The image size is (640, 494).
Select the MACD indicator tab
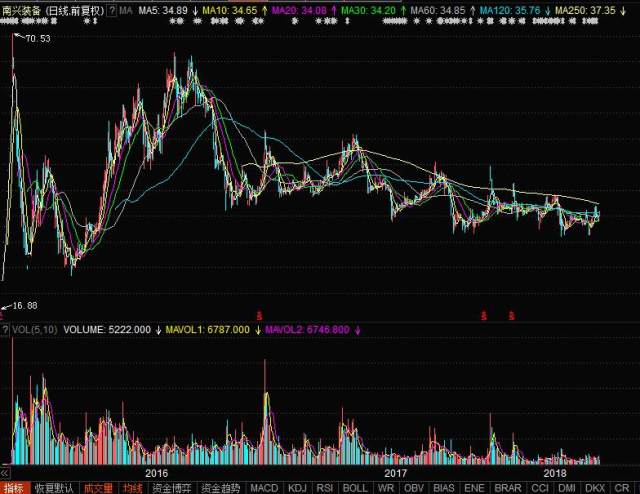coord(264,487)
